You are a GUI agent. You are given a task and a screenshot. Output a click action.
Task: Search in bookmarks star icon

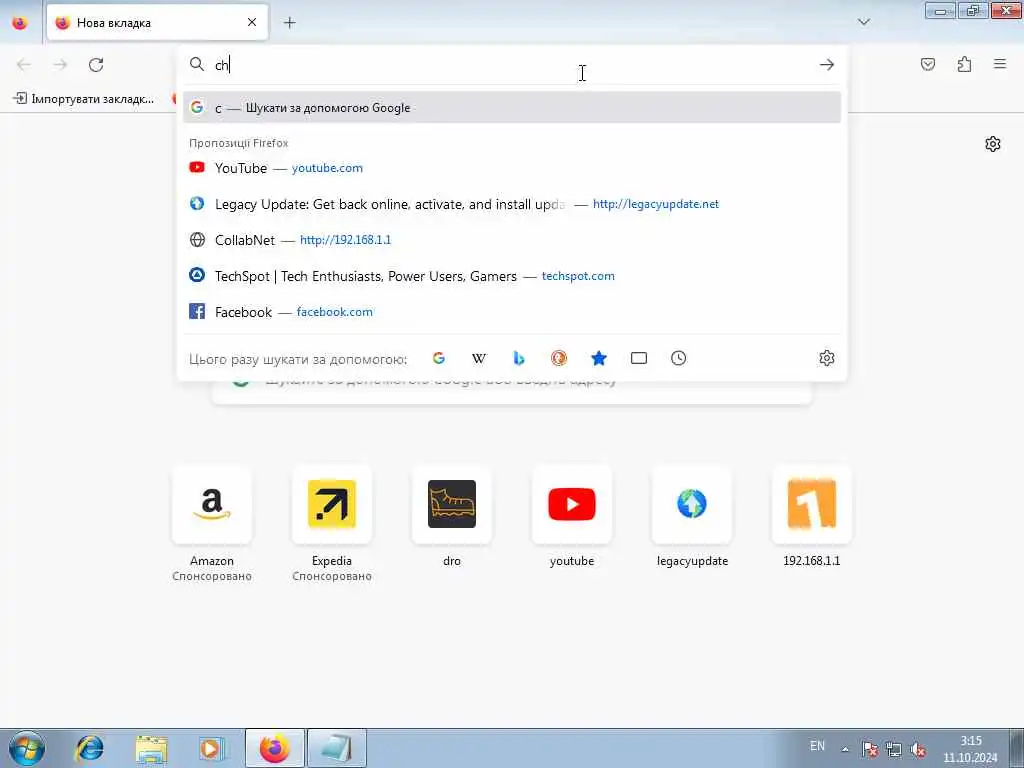(x=599, y=358)
